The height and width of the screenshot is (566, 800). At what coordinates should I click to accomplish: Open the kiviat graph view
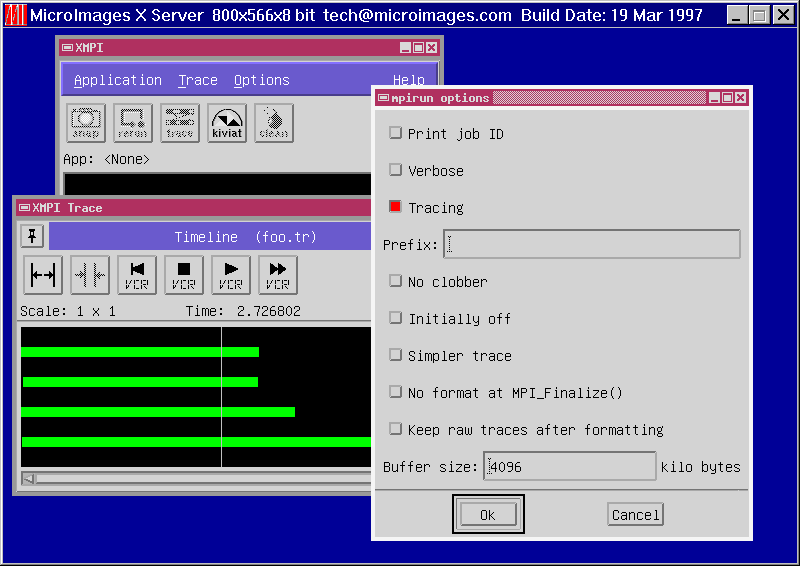227,123
